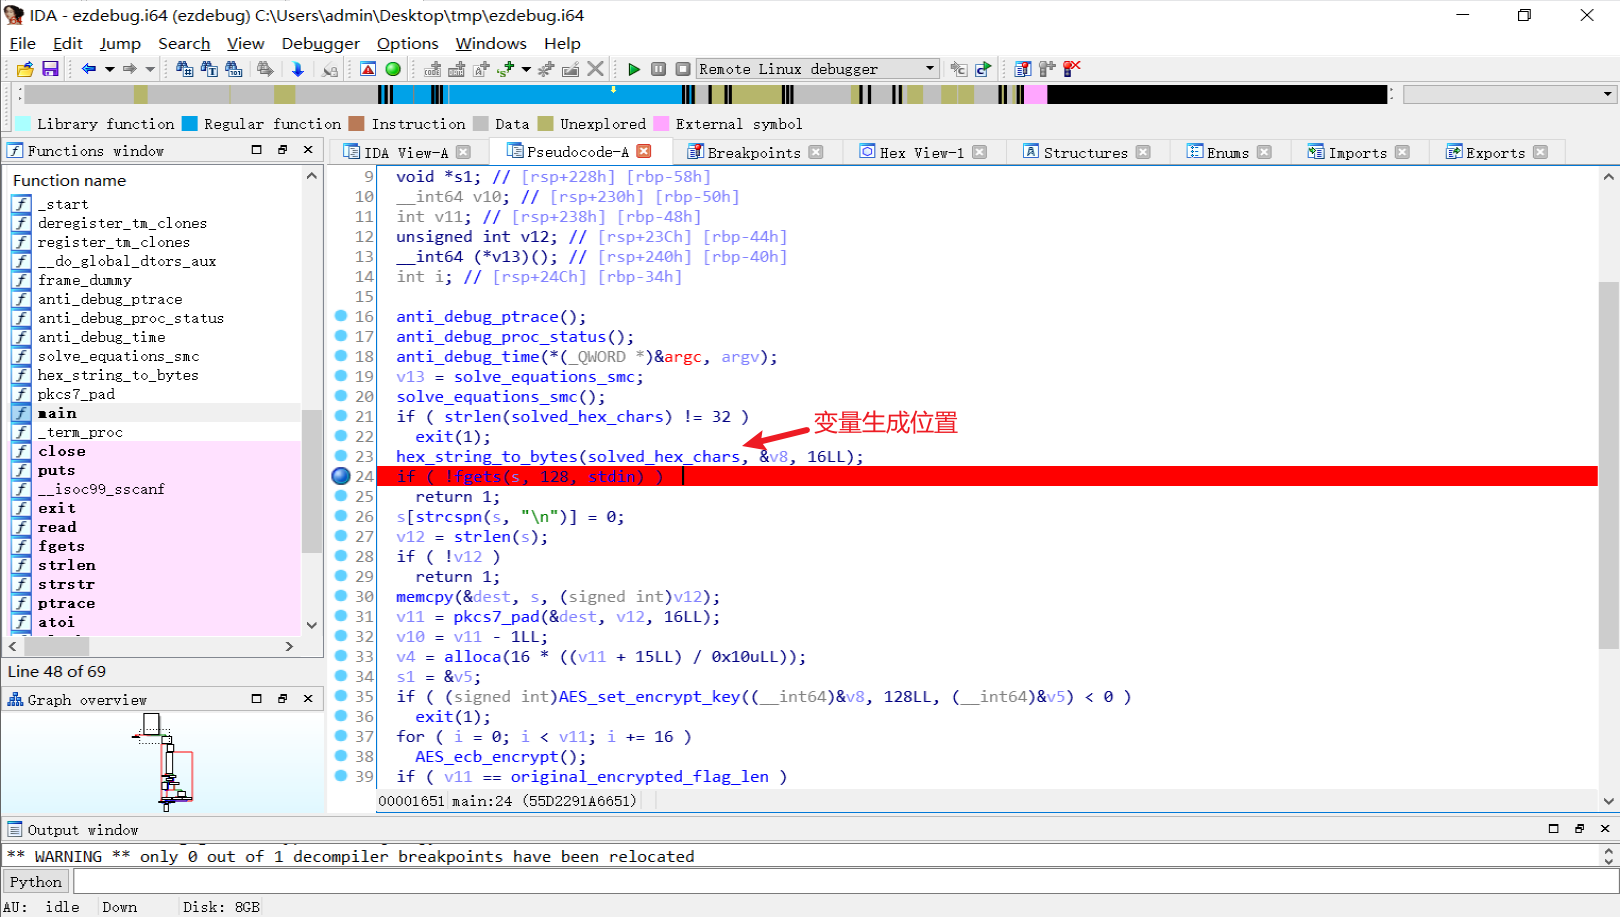Click the black region of the navigation band
This screenshot has height=917, width=1620.
pos(1217,94)
